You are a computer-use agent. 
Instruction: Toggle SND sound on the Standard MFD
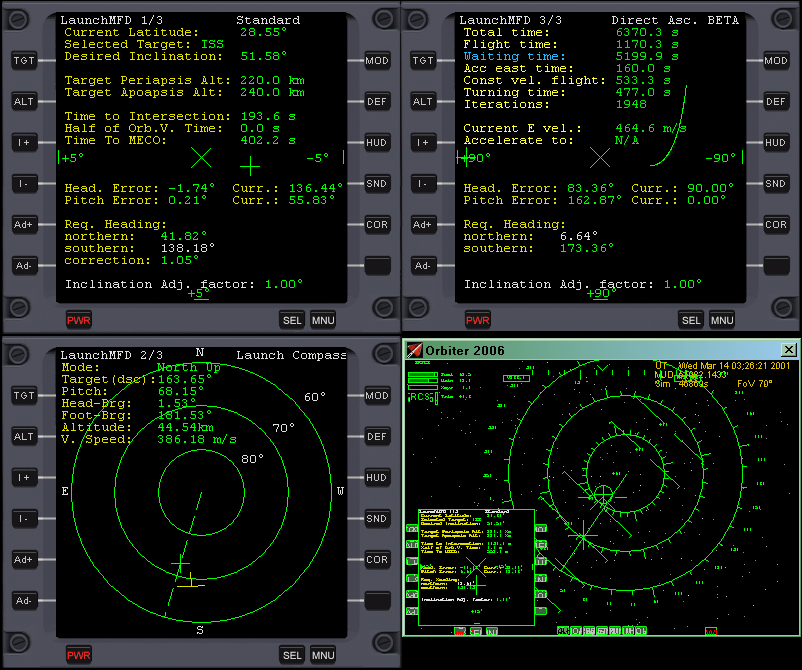point(376,184)
